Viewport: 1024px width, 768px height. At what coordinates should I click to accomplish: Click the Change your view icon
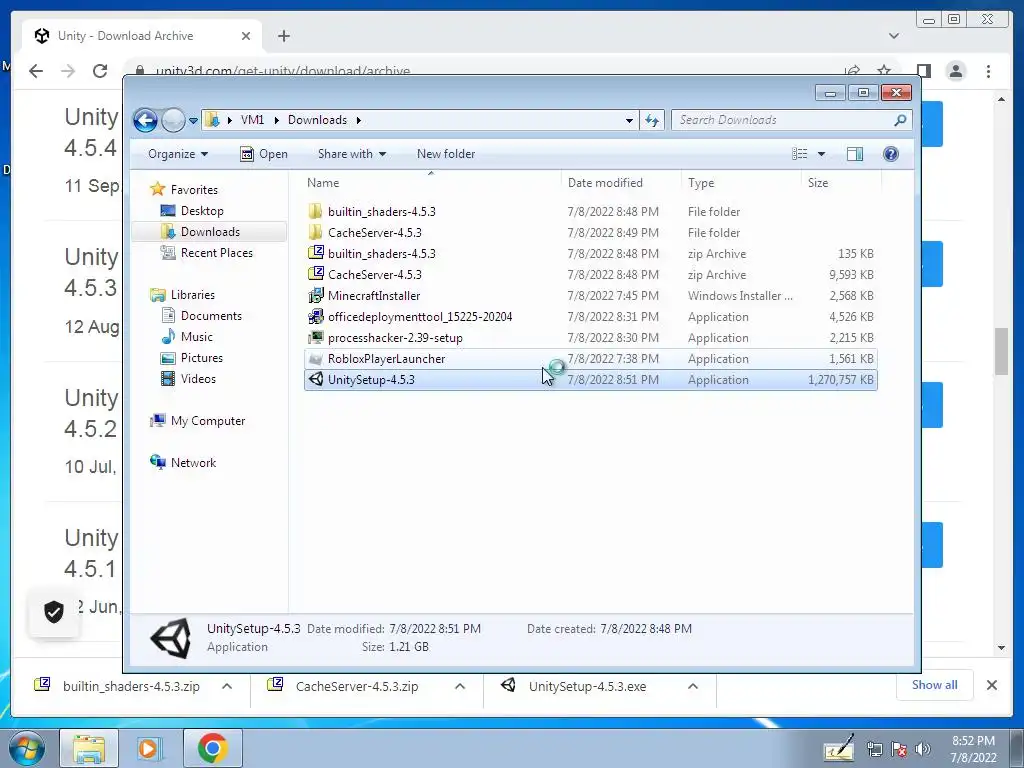coord(800,154)
